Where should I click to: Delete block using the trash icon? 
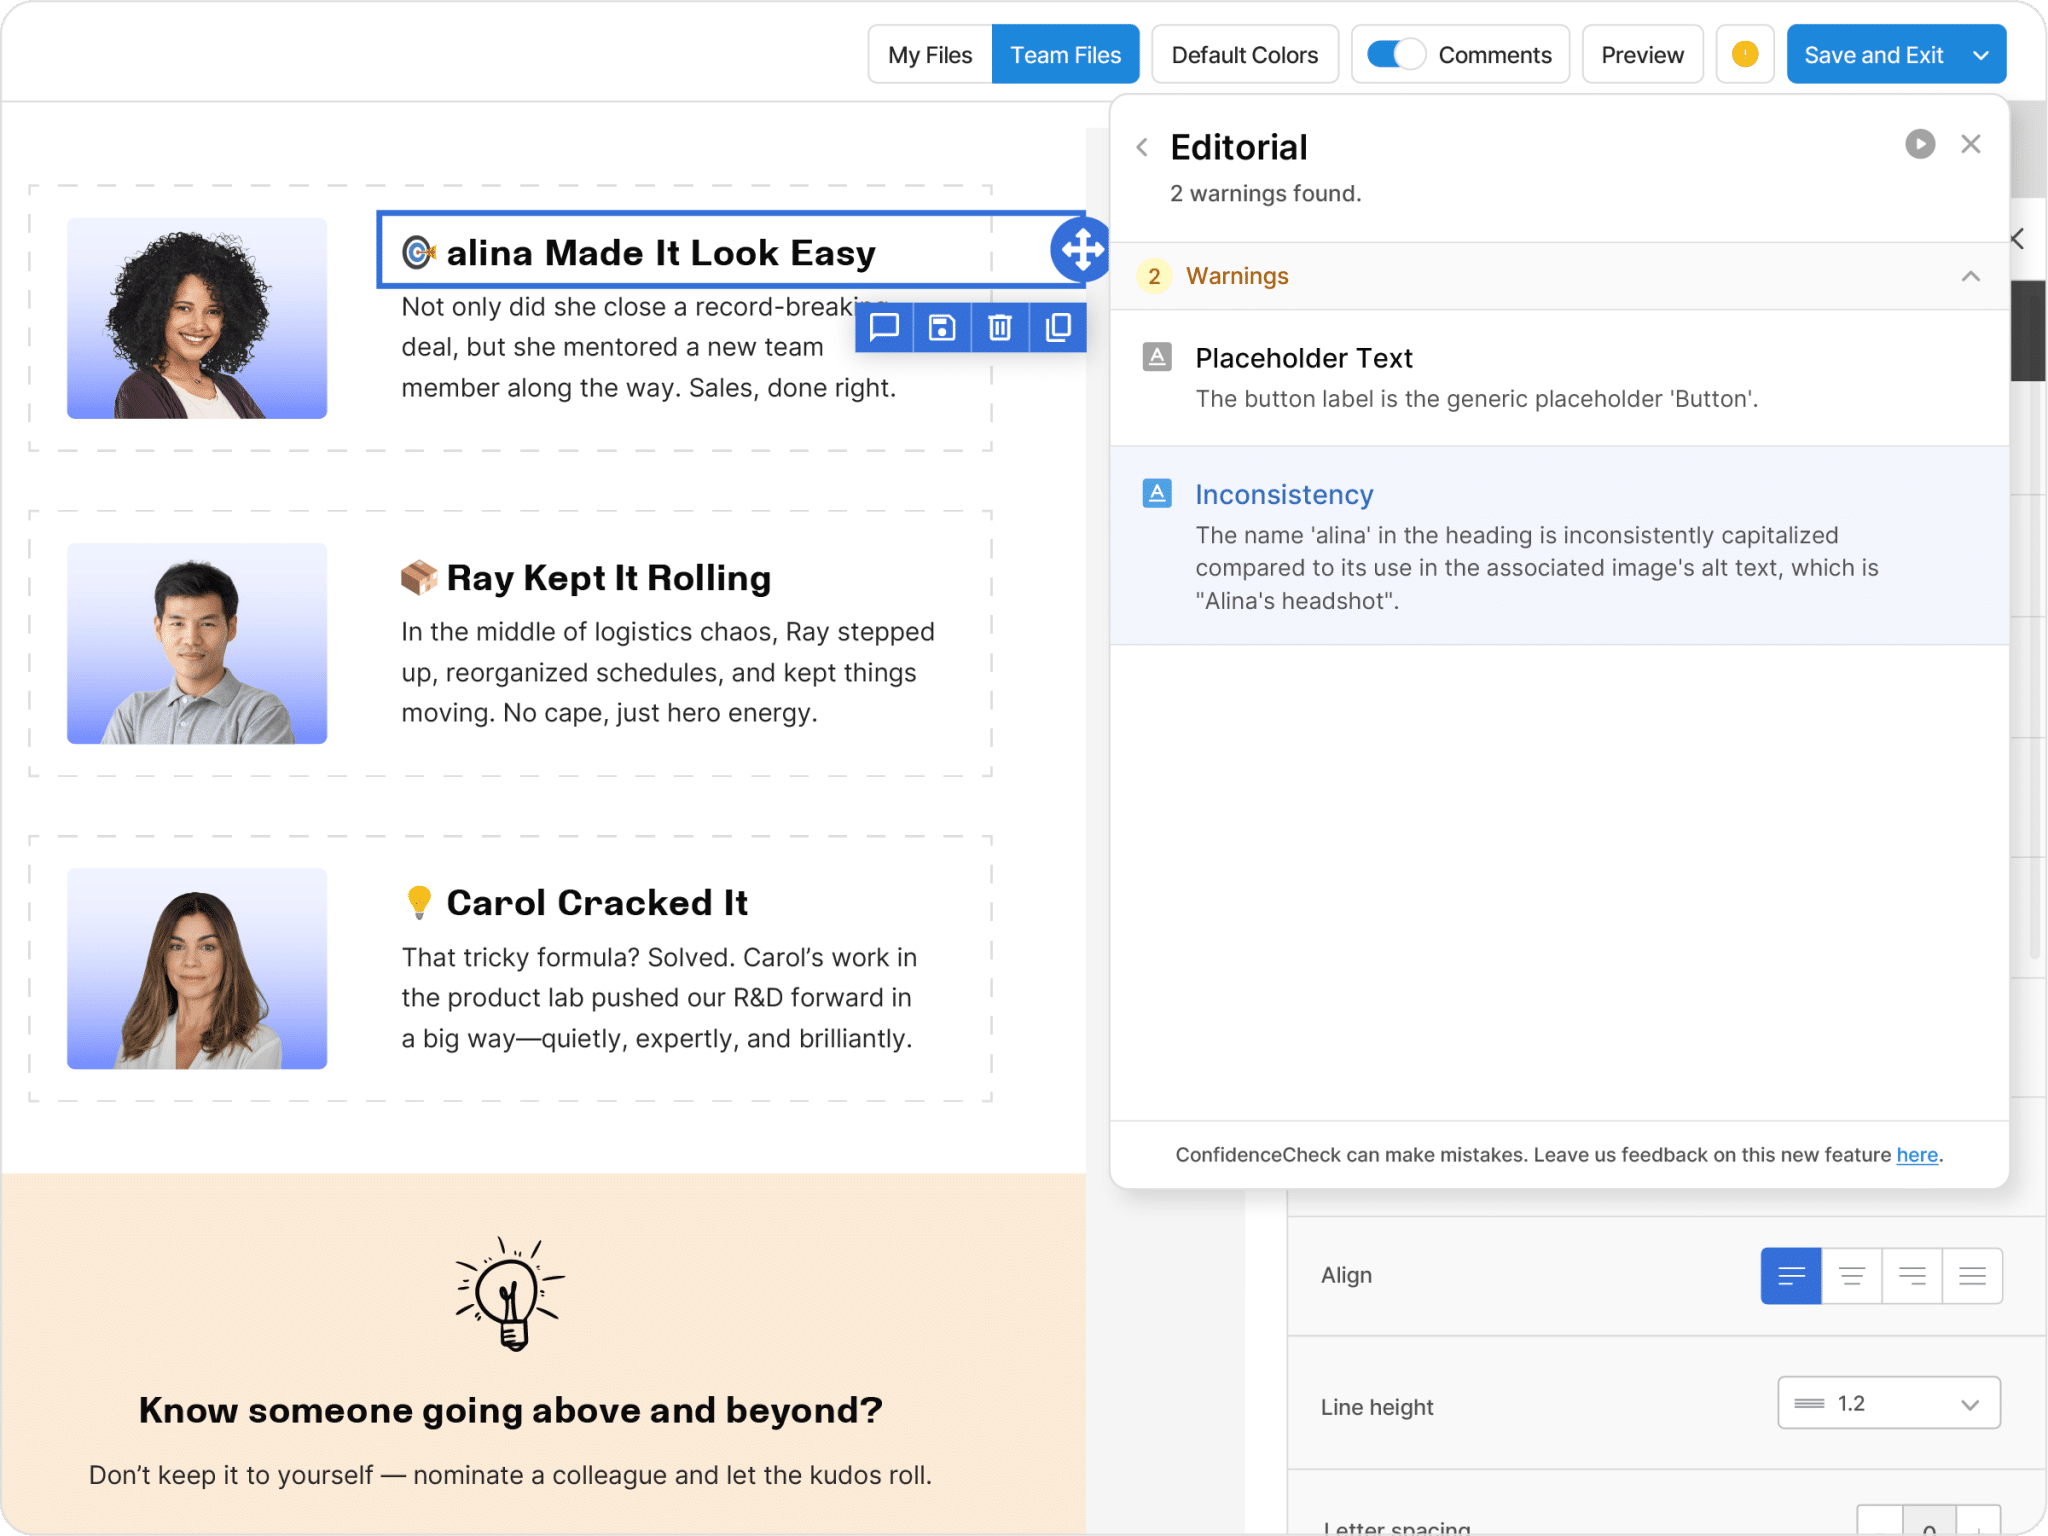[x=1000, y=328]
